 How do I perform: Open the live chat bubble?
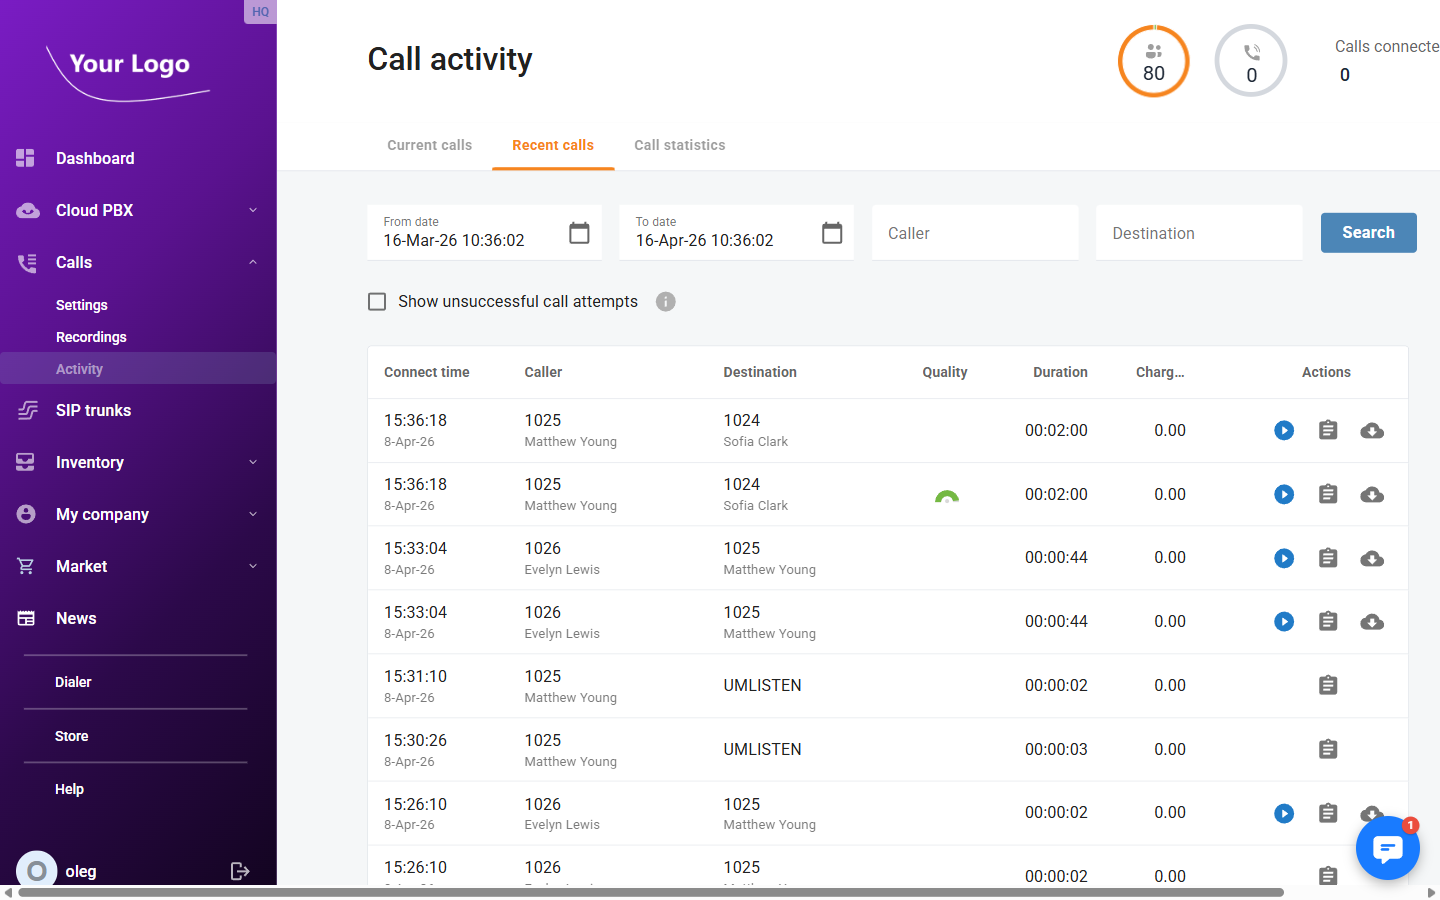point(1388,847)
